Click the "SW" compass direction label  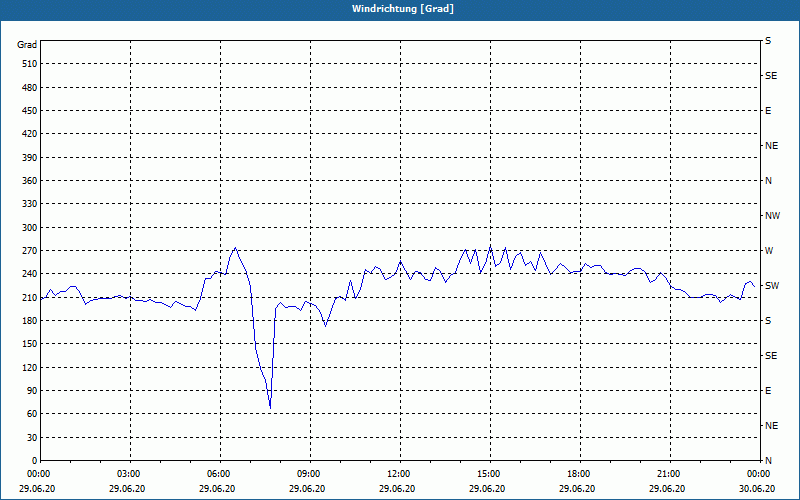point(772,286)
